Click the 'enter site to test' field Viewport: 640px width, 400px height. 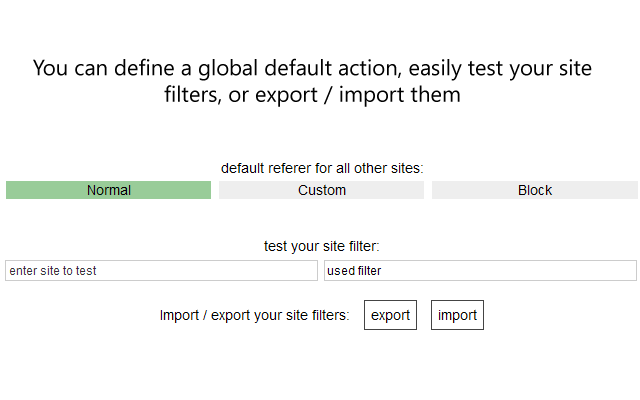click(x=161, y=271)
